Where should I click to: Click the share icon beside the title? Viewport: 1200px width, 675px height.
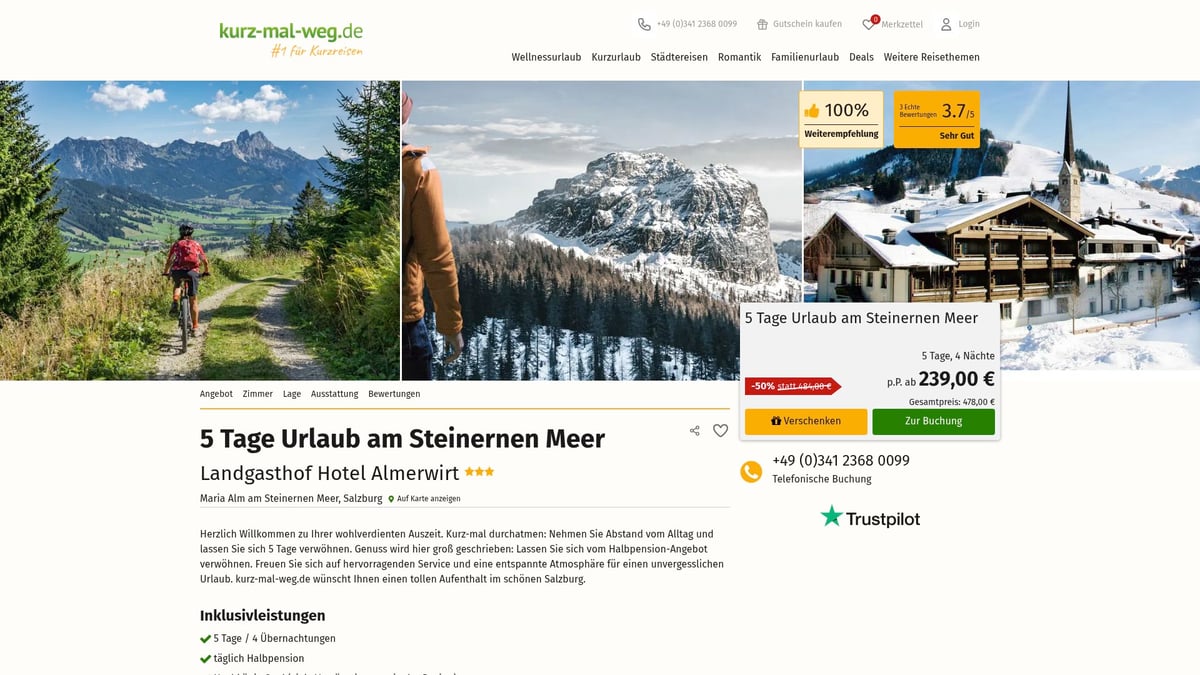pyautogui.click(x=694, y=431)
